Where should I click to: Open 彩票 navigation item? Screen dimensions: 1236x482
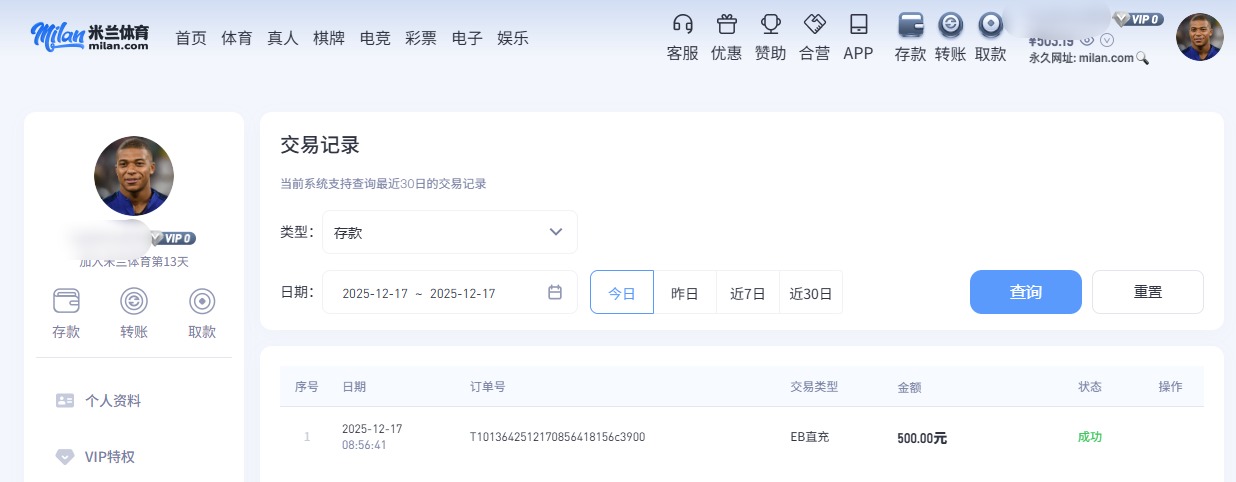[421, 38]
